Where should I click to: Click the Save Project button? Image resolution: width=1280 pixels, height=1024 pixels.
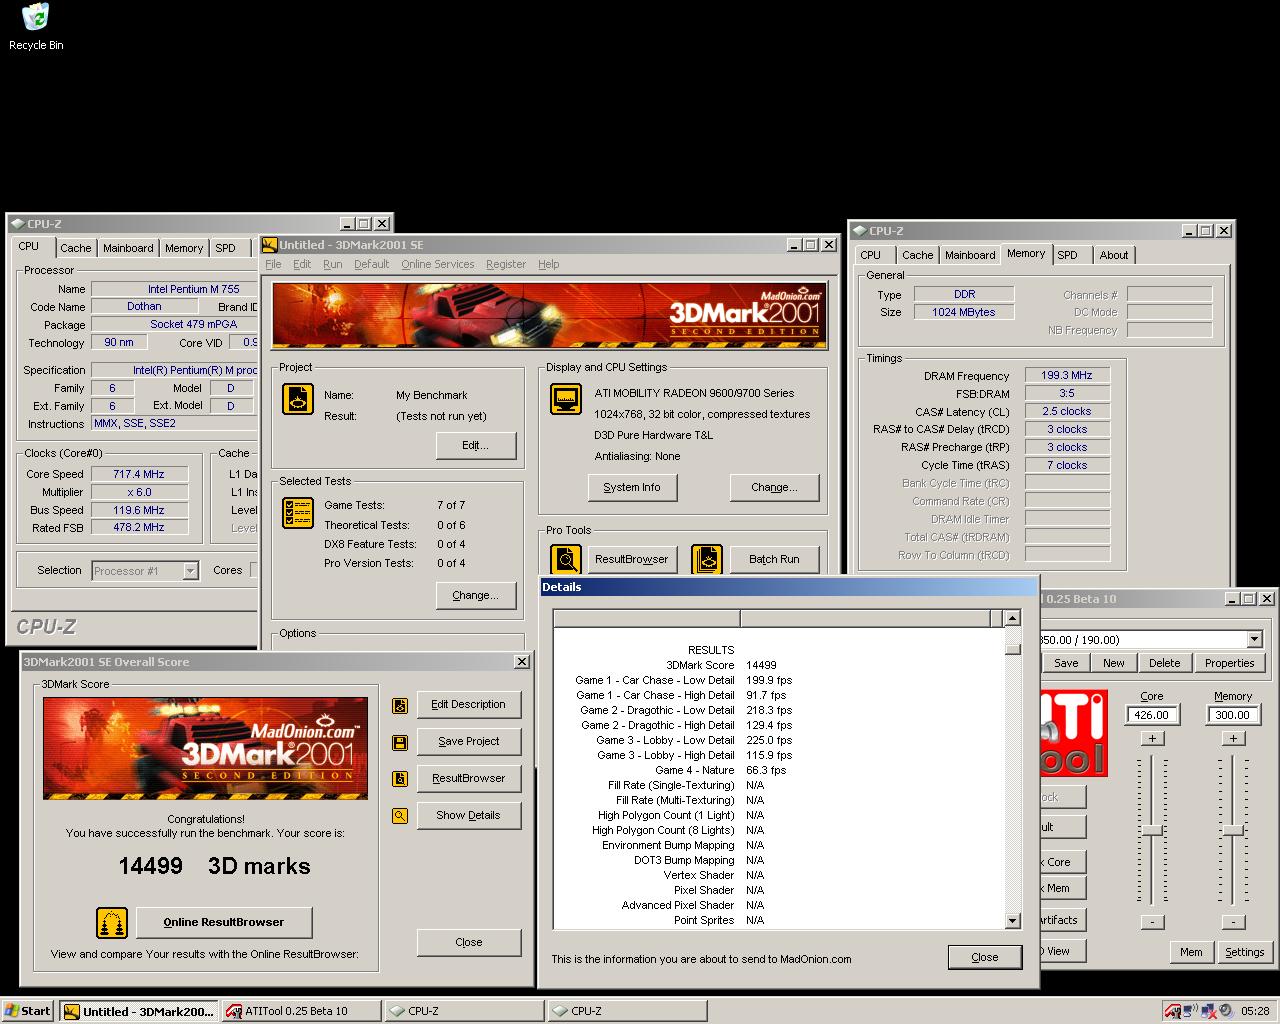(x=469, y=741)
